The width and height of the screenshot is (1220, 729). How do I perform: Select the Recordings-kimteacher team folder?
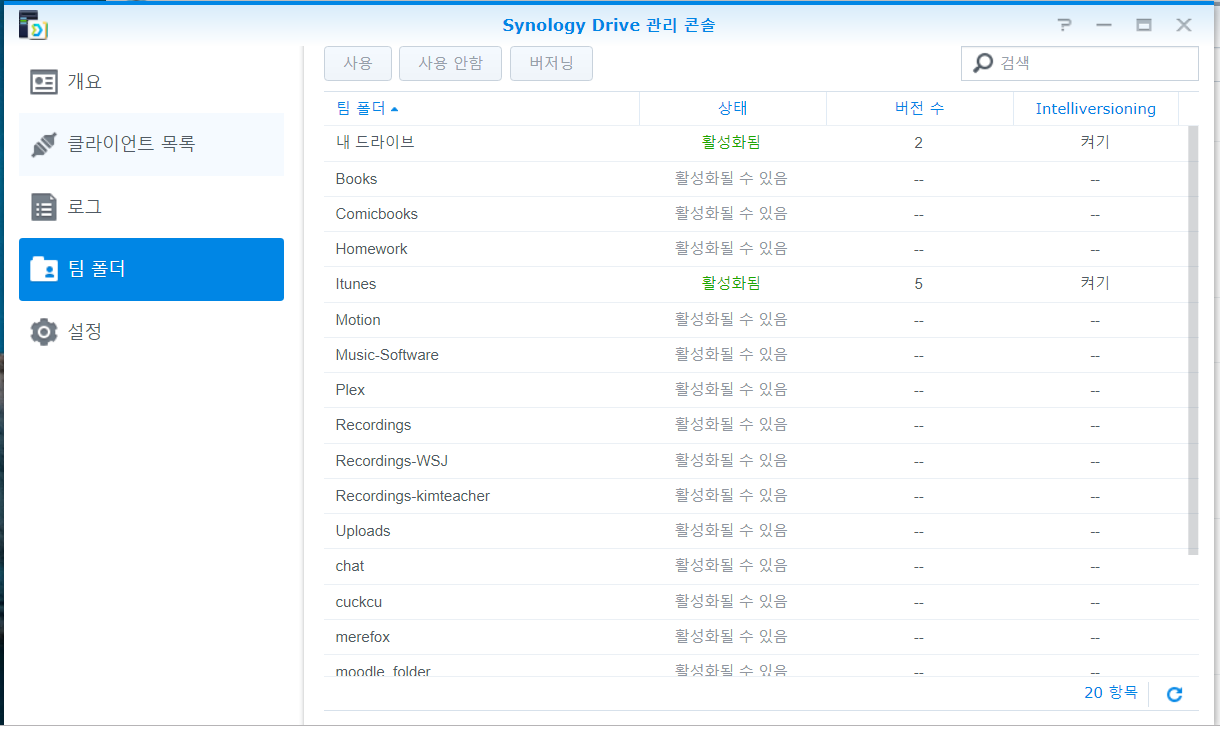click(755, 496)
